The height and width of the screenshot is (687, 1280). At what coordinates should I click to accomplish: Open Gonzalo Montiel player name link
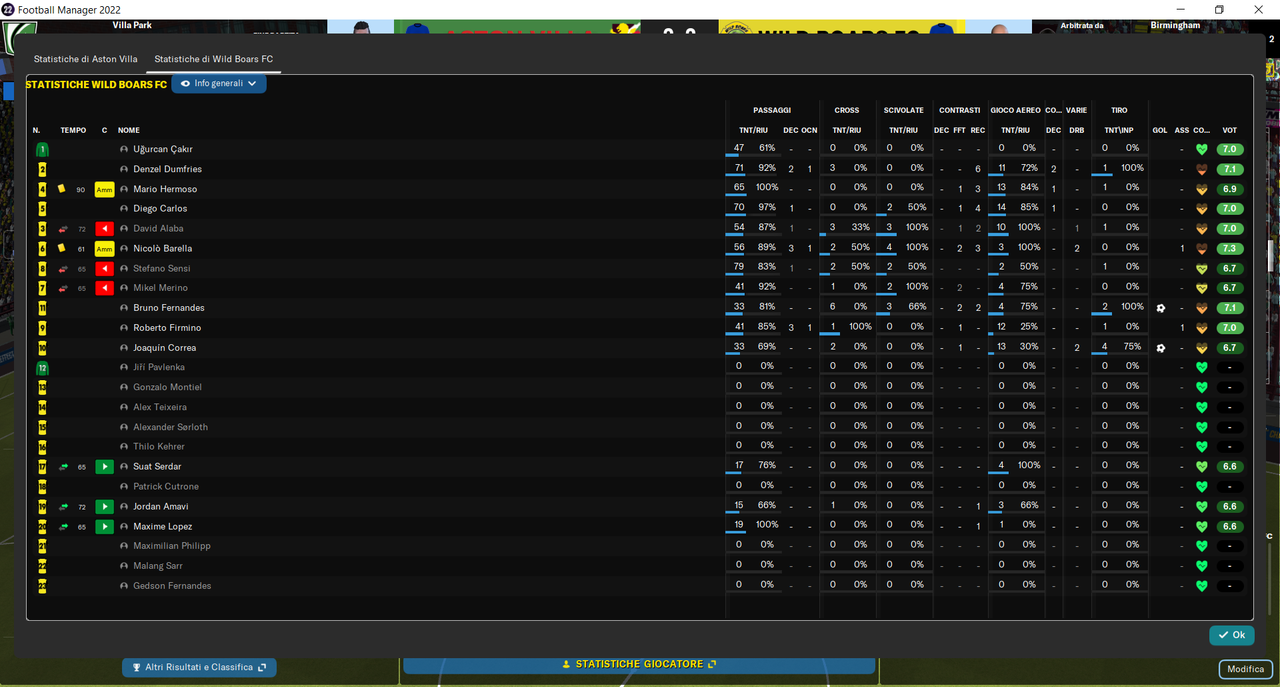coord(168,387)
